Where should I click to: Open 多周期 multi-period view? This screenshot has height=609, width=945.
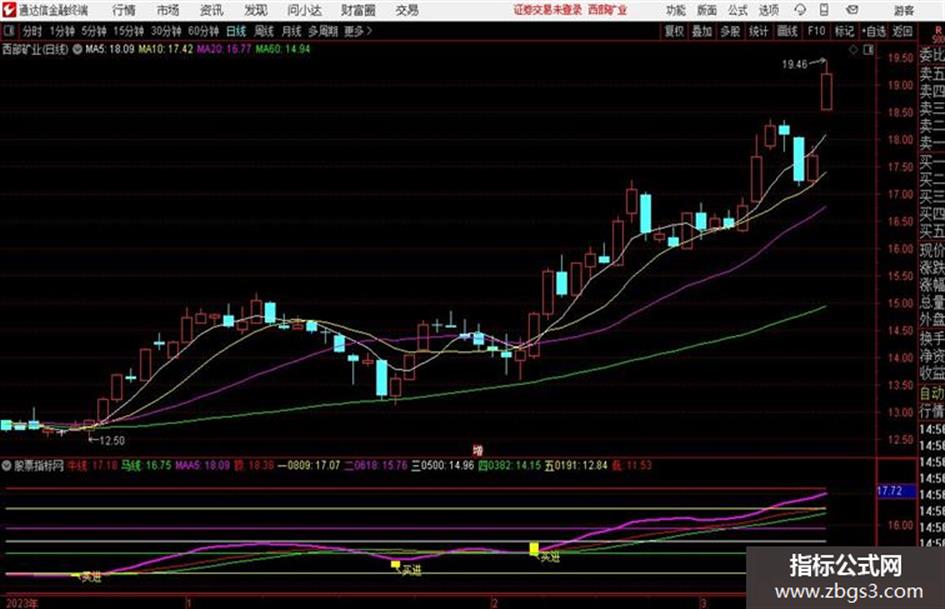click(x=323, y=31)
